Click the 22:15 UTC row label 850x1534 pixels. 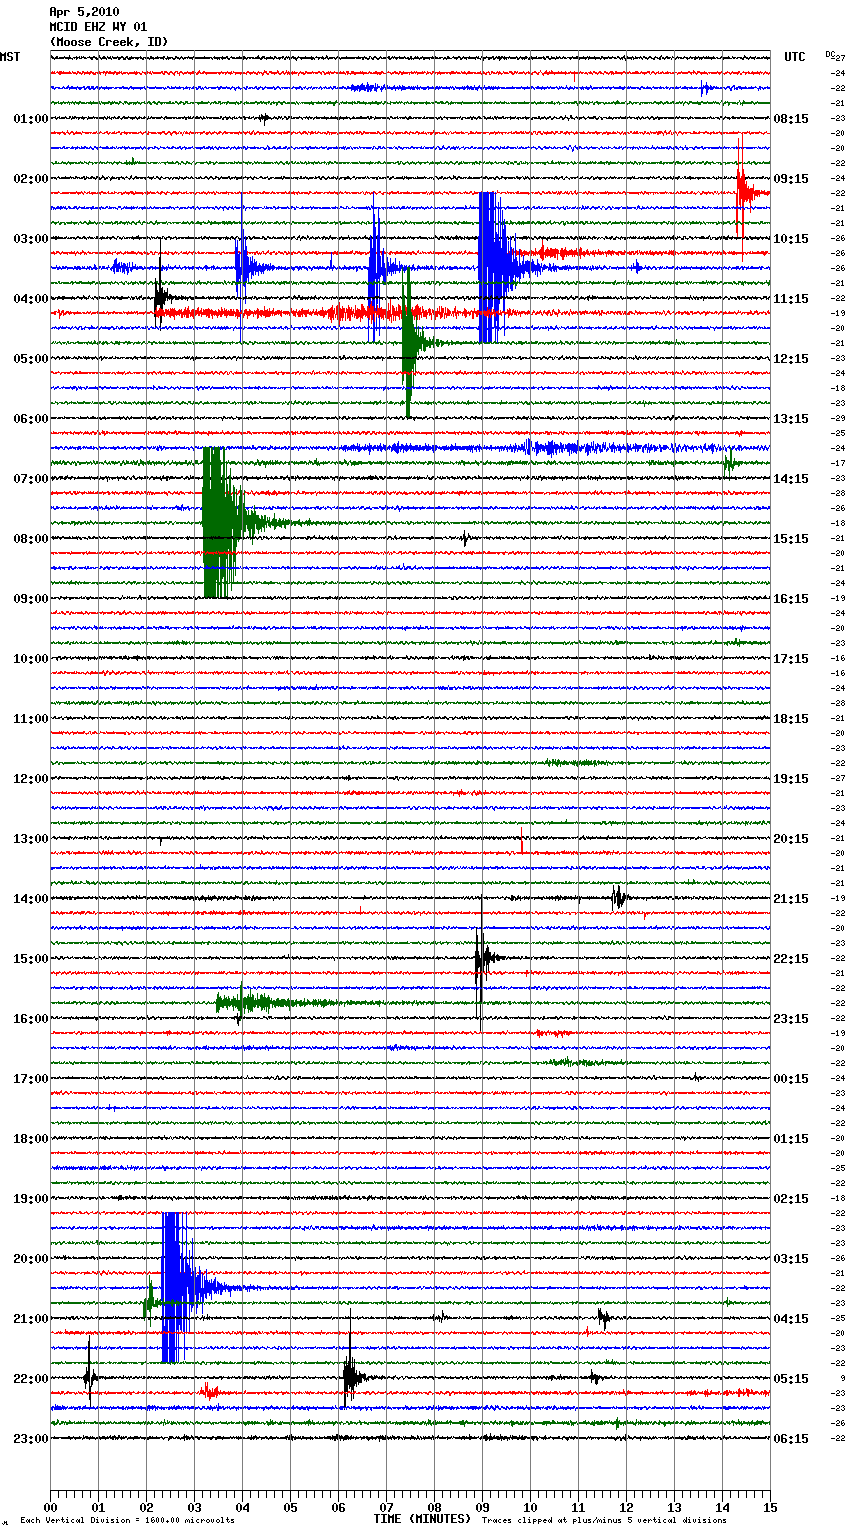point(791,959)
